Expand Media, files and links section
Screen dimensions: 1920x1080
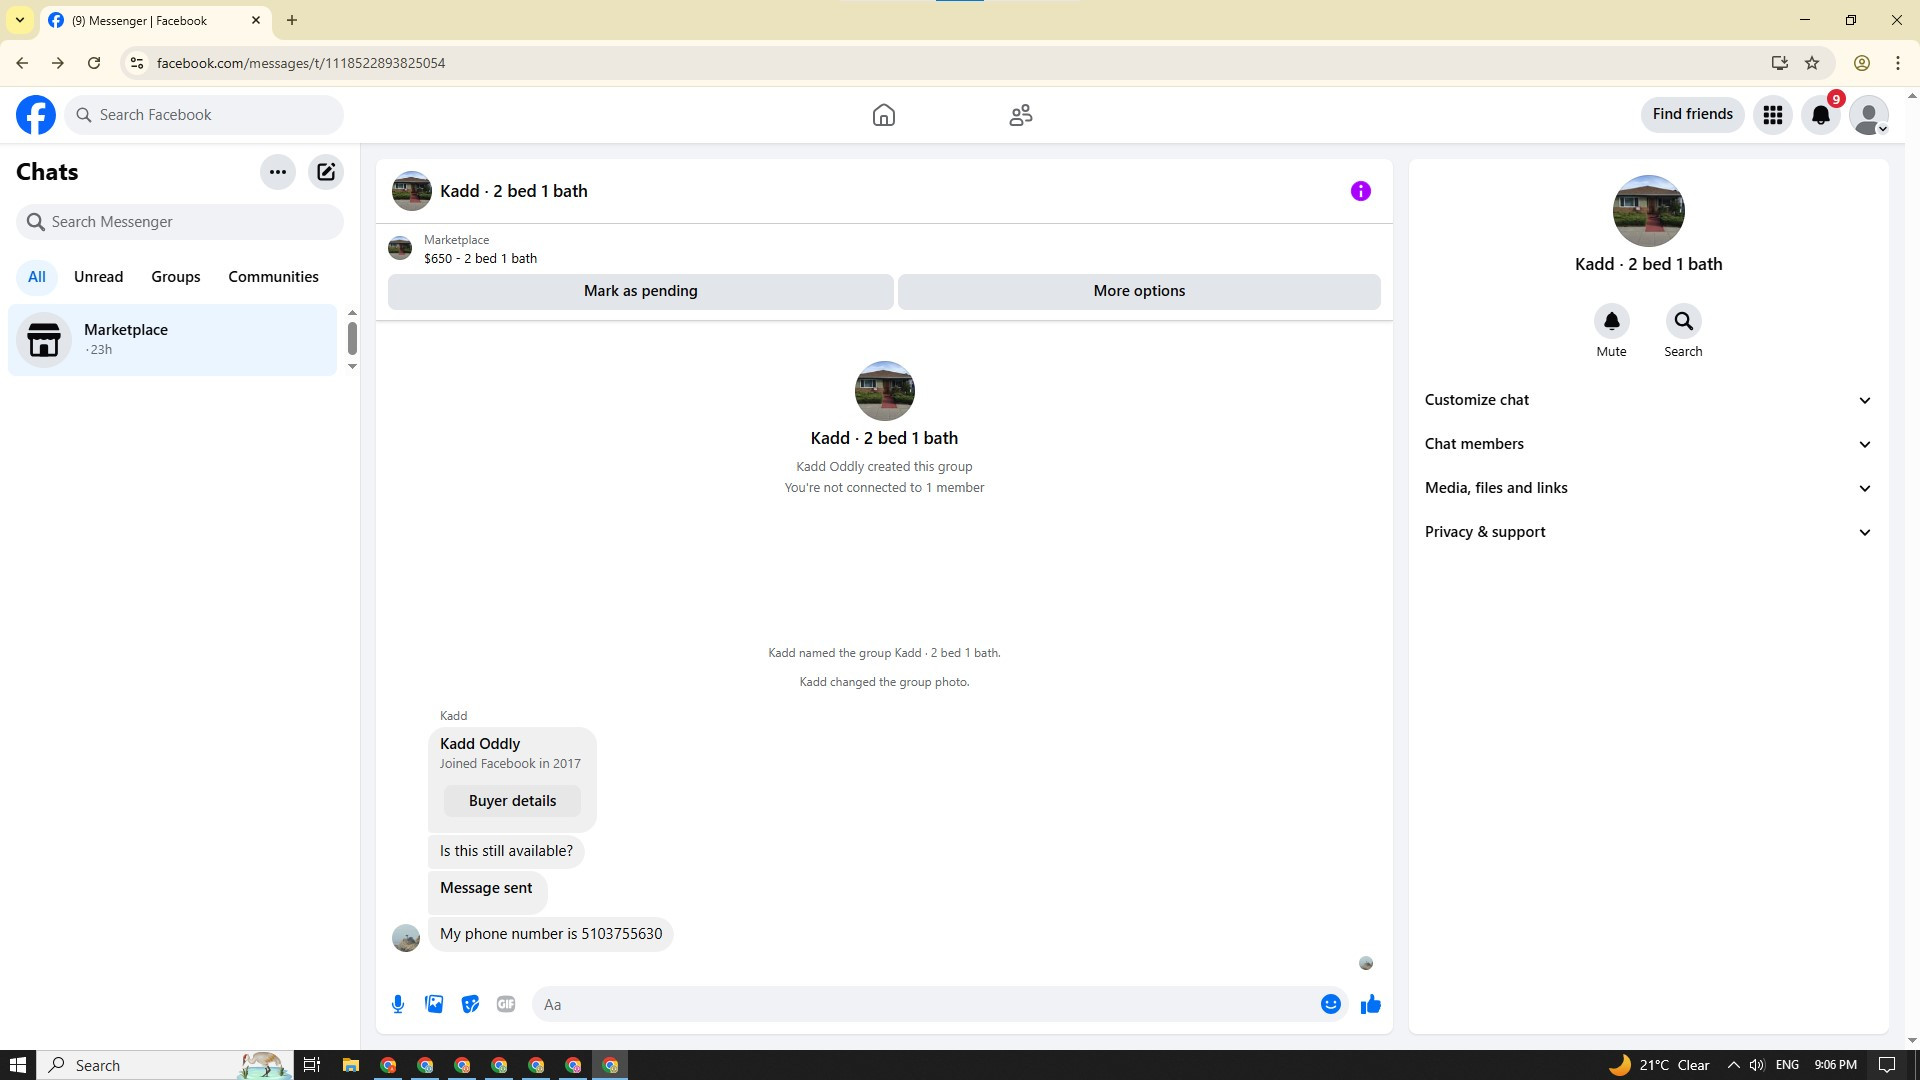(x=1648, y=488)
